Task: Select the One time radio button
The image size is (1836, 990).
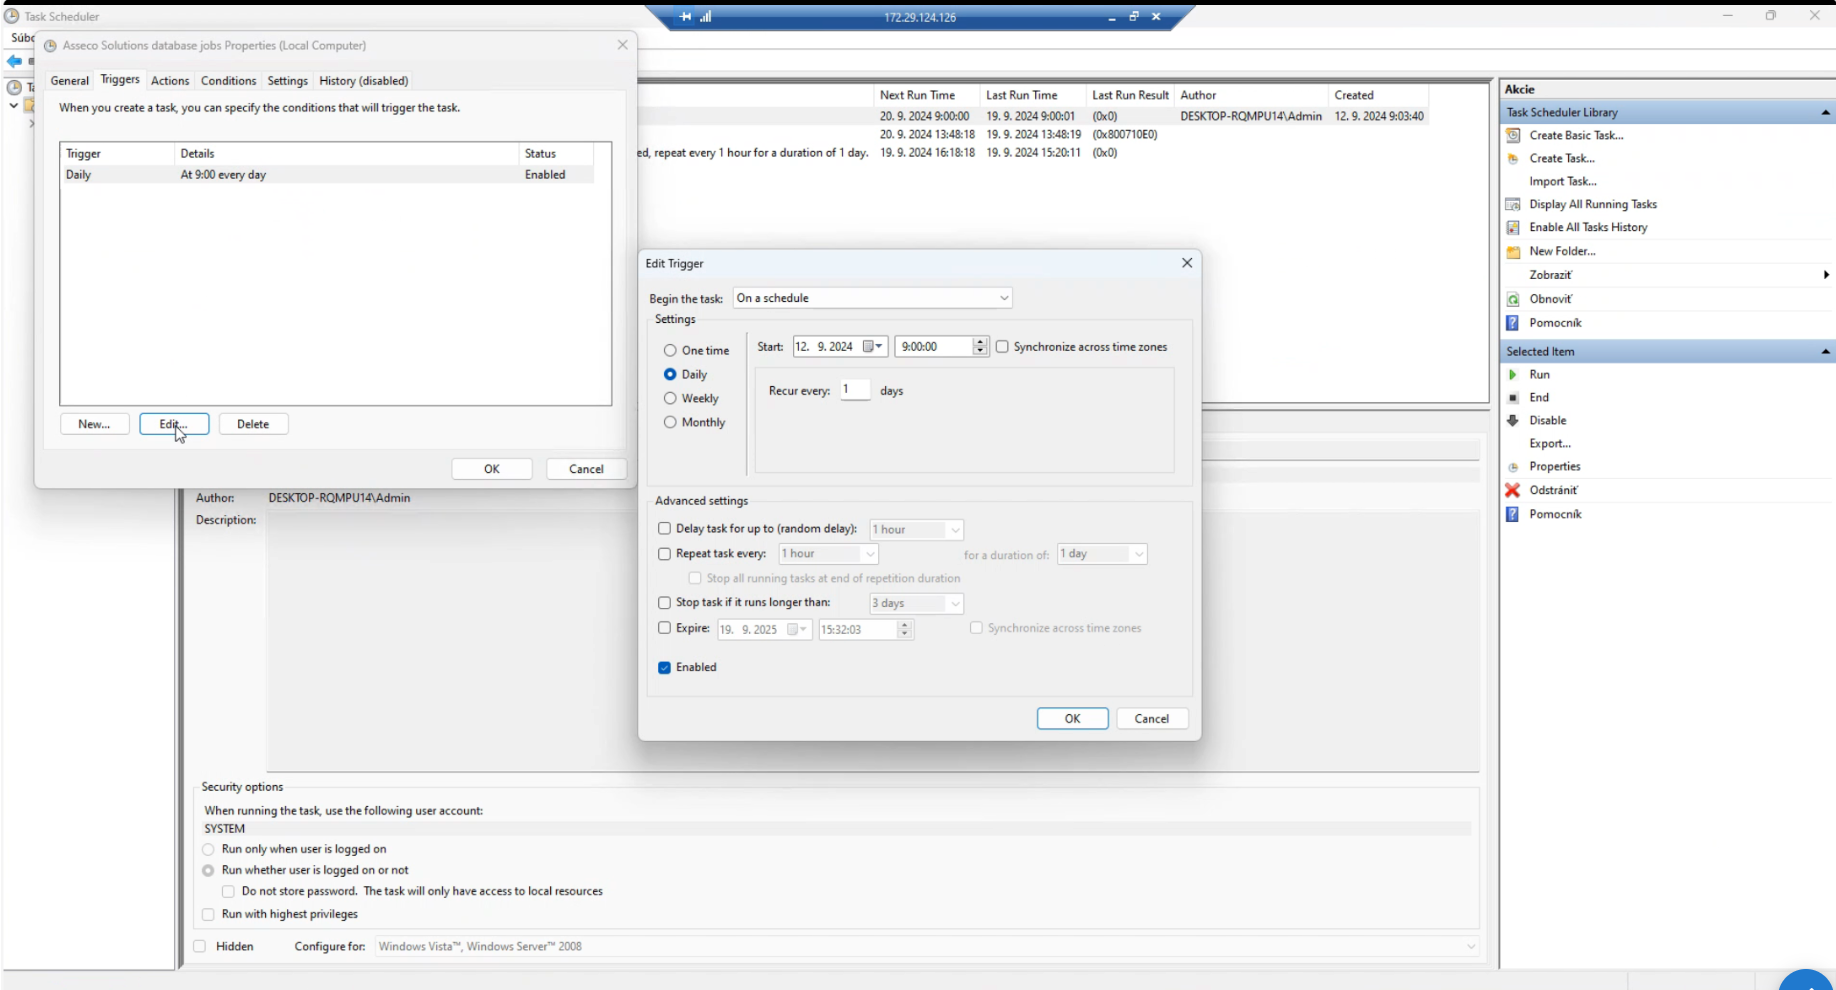Action: (670, 351)
